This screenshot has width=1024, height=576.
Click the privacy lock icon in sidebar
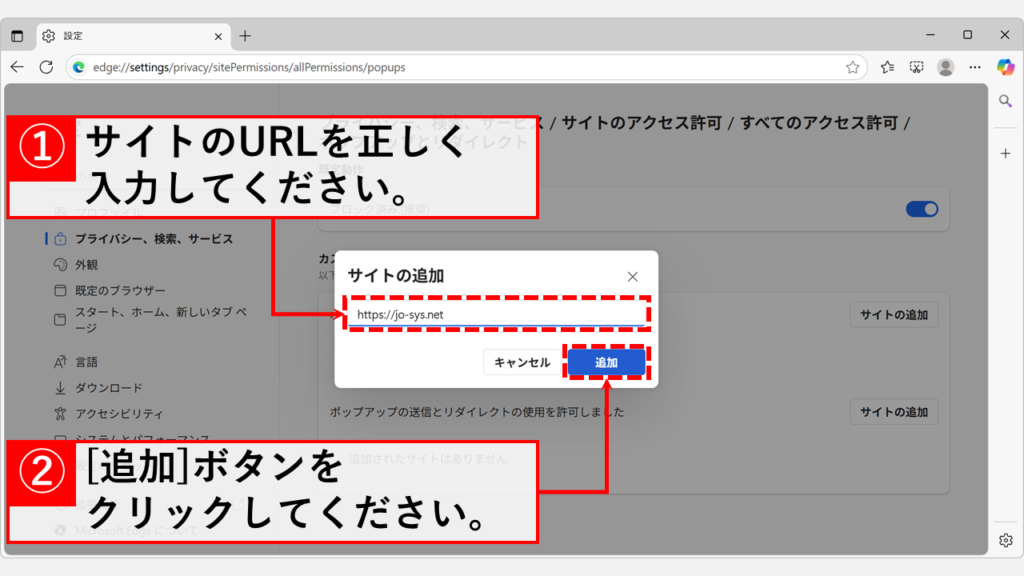click(60, 239)
